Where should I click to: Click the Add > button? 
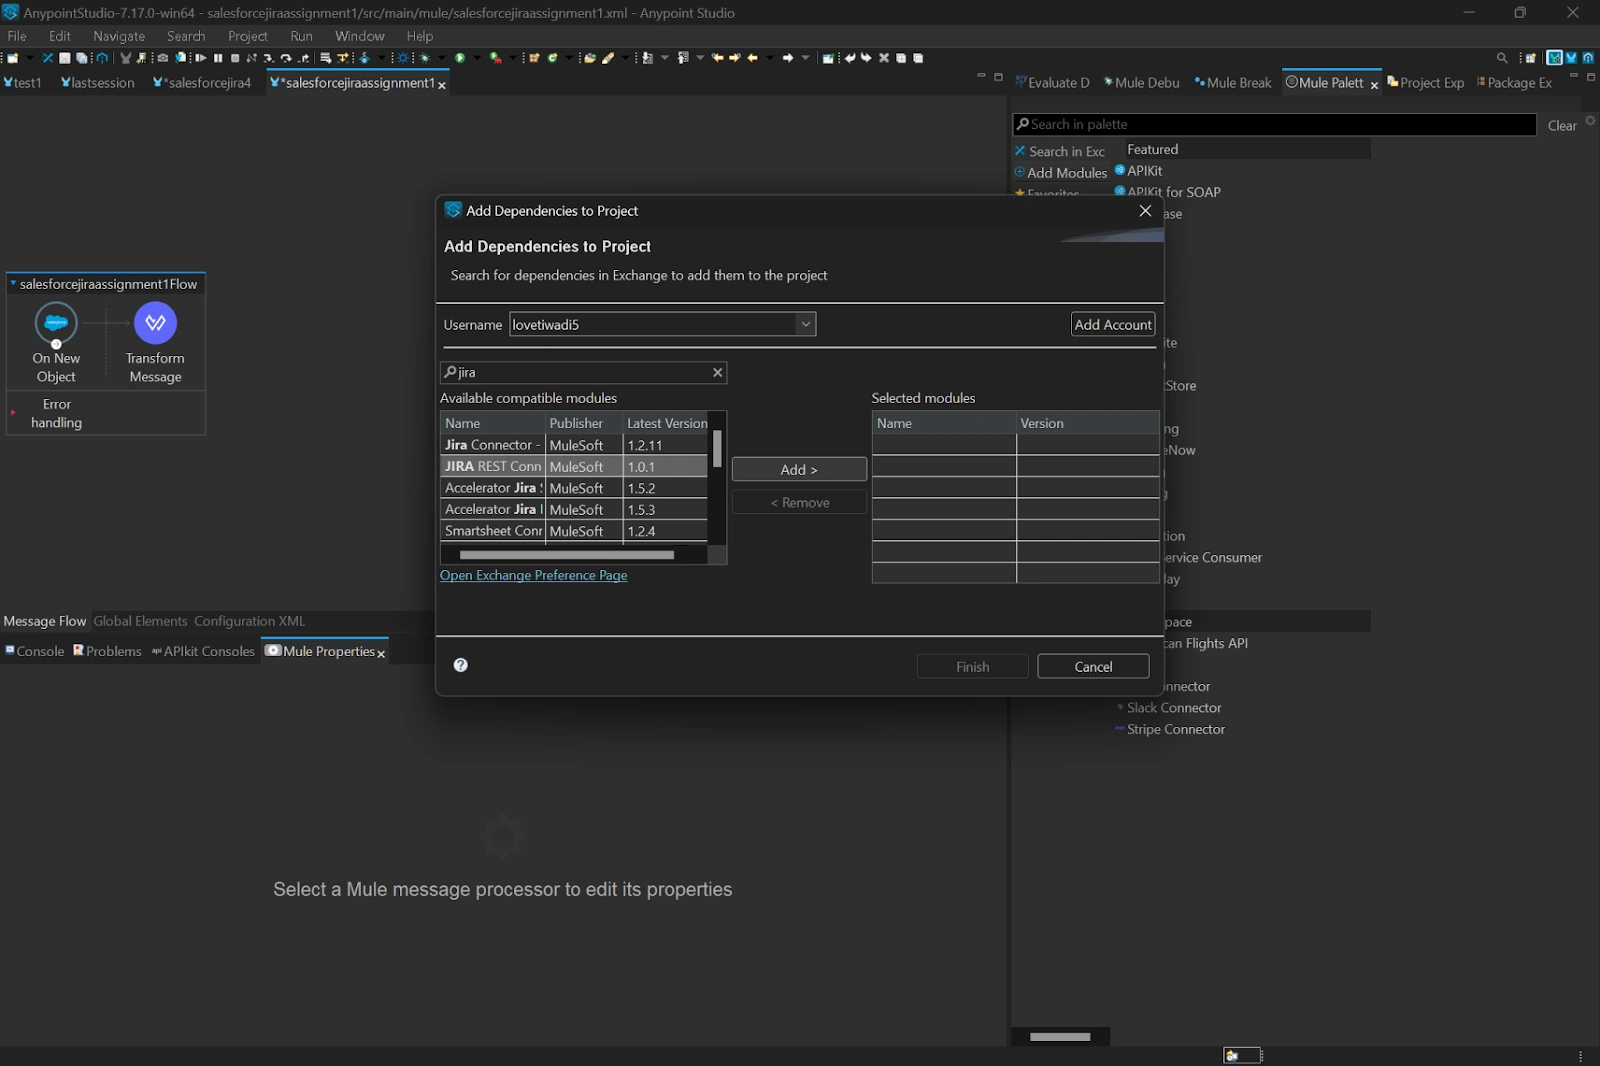pos(799,470)
